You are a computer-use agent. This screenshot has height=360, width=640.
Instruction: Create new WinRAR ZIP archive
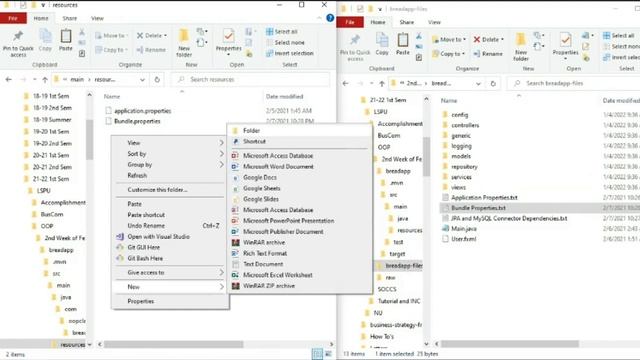tap(300, 286)
